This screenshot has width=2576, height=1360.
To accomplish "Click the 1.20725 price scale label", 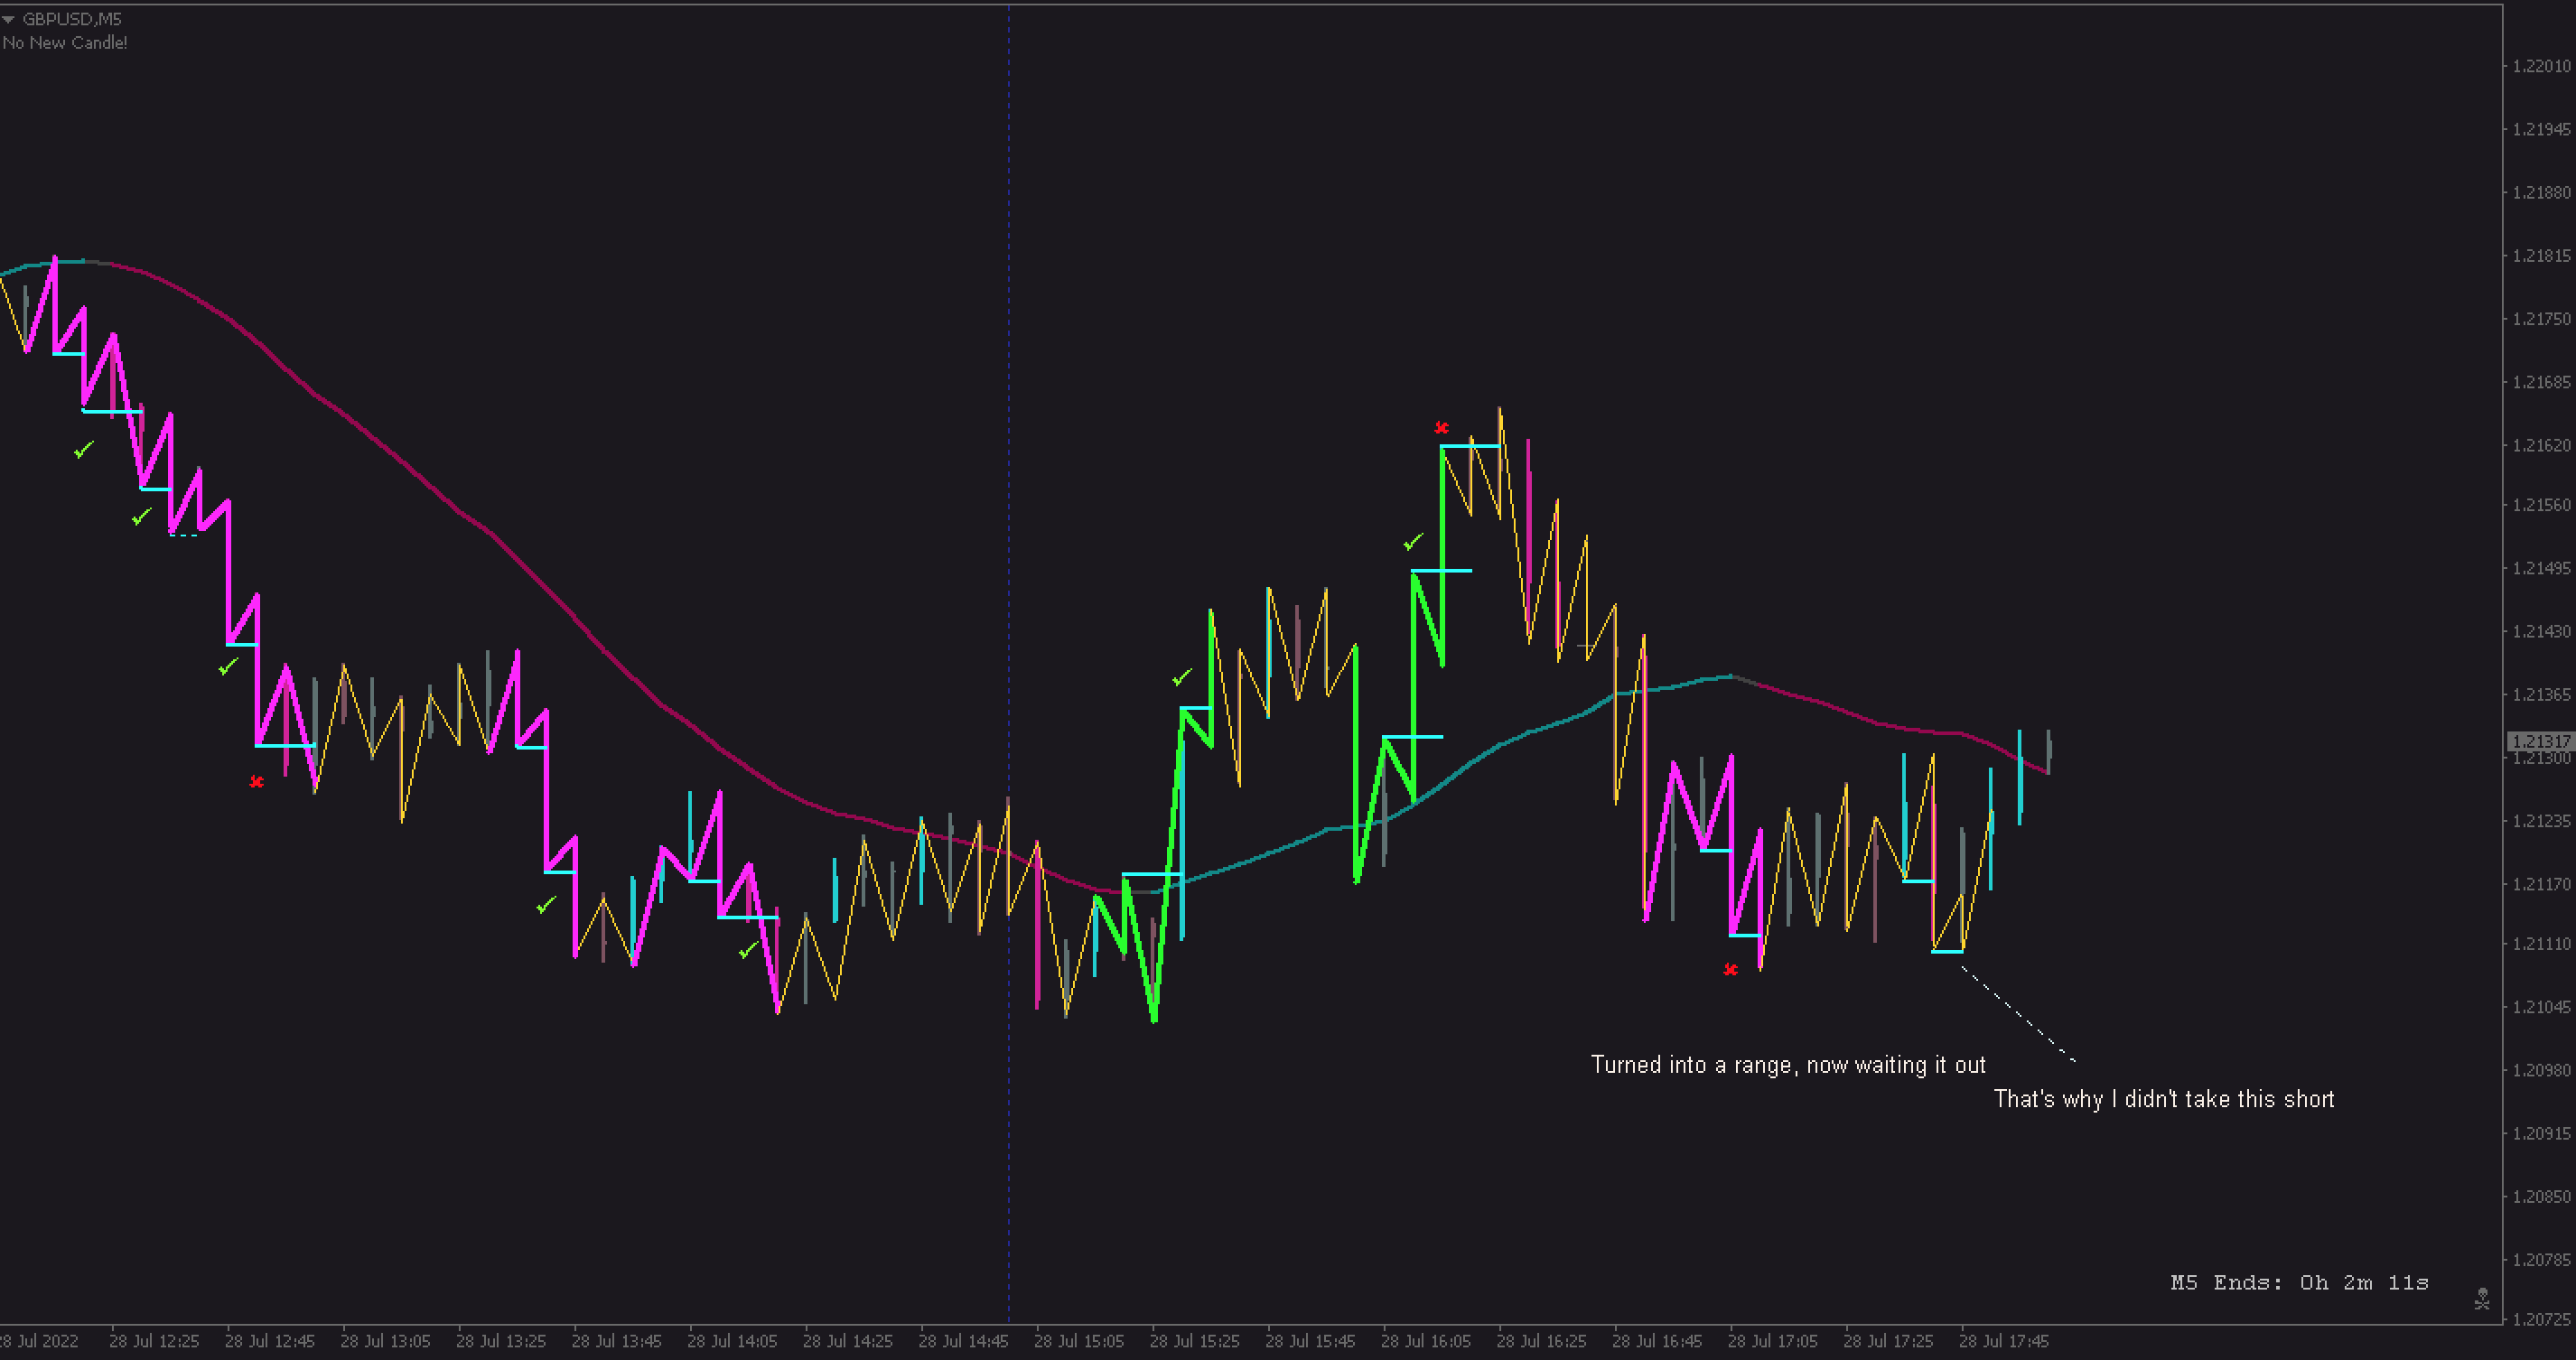I will (x=2540, y=1319).
